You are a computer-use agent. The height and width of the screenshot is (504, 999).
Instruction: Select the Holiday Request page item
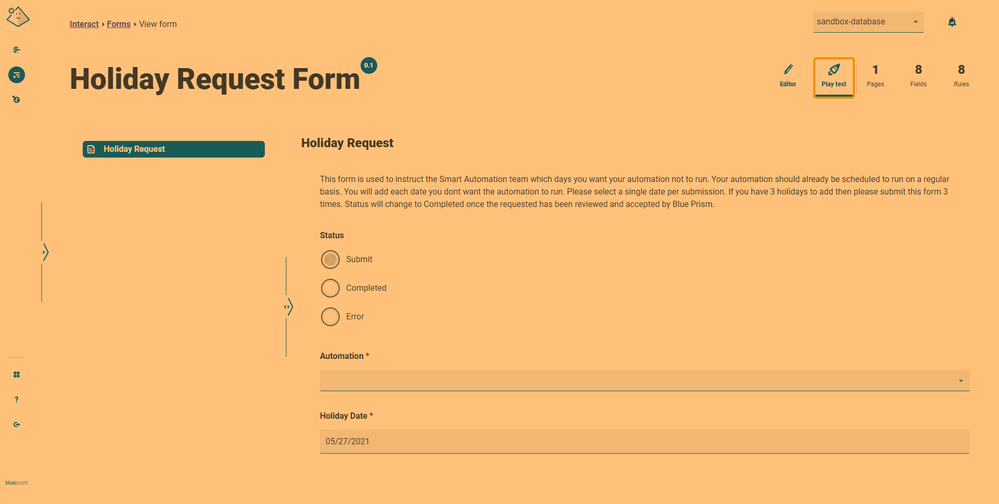[173, 149]
